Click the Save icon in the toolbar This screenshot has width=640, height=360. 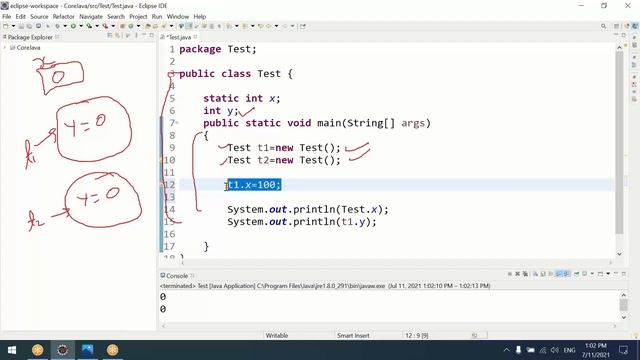click(21, 26)
